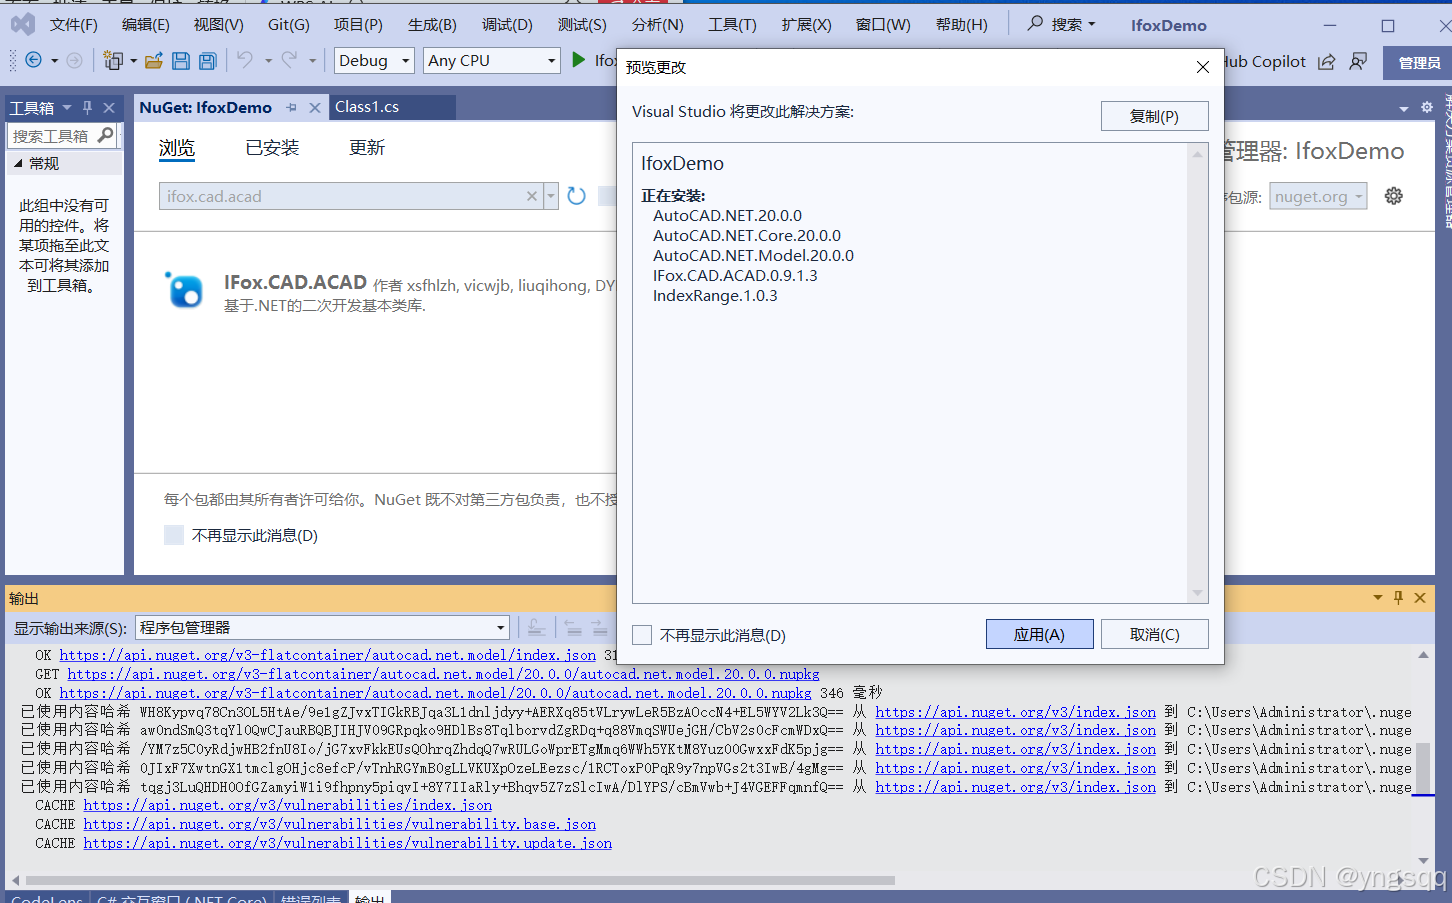Select the 浏览 tab in NuGet
Image resolution: width=1452 pixels, height=903 pixels.
(x=177, y=148)
